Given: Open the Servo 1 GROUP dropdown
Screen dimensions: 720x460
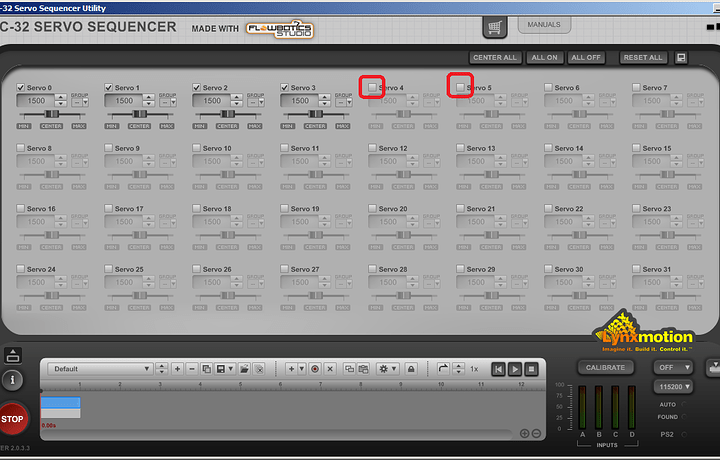Looking at the screenshot, I should point(168,102).
